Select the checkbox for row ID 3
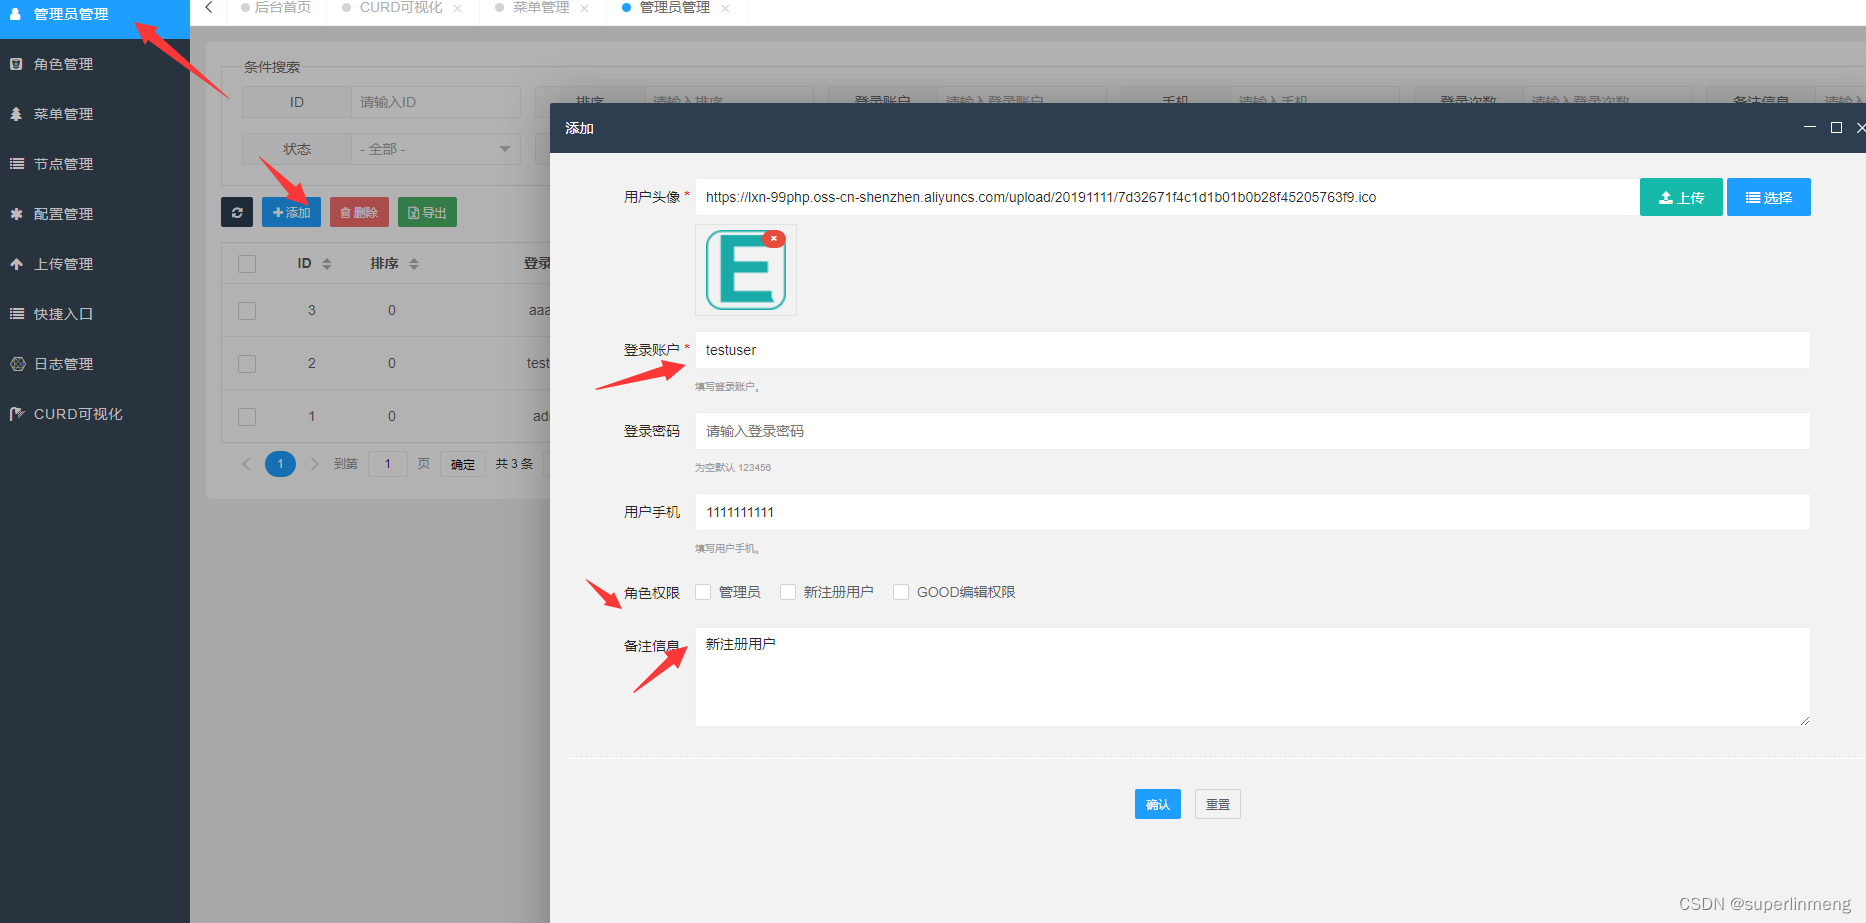Image resolution: width=1866 pixels, height=923 pixels. (247, 311)
